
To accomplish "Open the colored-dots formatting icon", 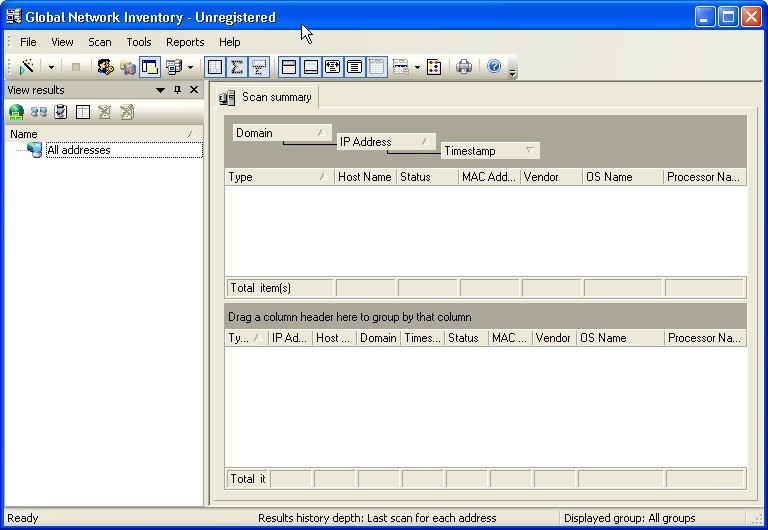I will point(434,67).
